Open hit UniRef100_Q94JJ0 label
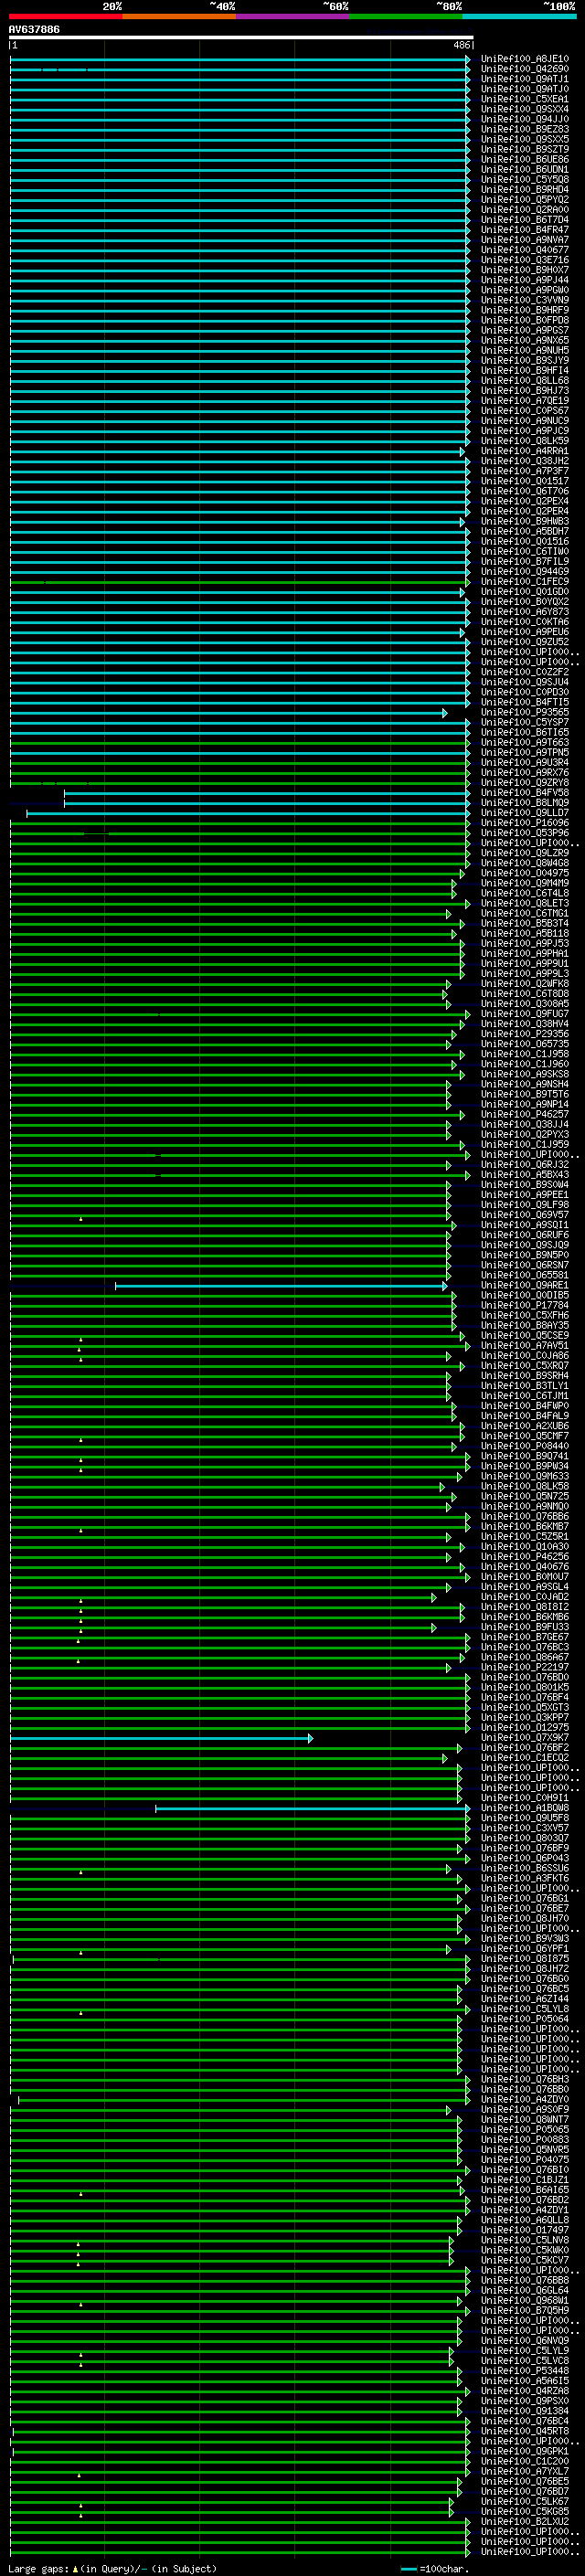The height and width of the screenshot is (2576, 585). (525, 119)
